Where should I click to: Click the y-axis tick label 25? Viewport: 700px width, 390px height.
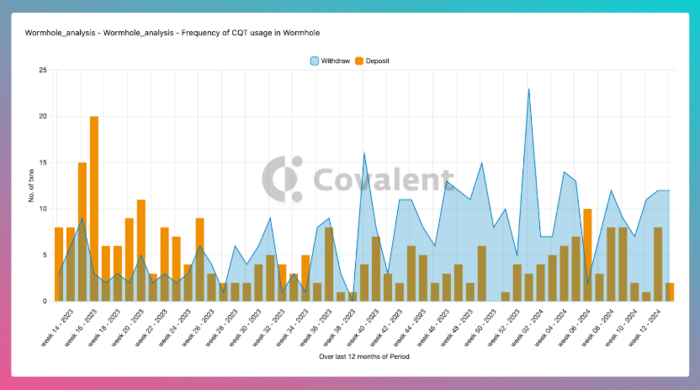(43, 70)
